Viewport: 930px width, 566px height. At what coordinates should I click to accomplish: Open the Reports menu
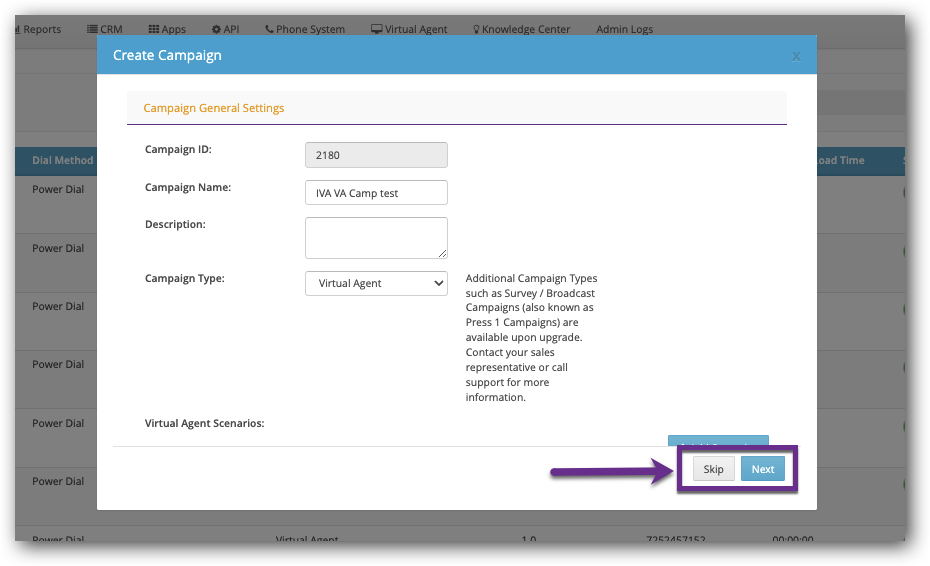[x=41, y=29]
